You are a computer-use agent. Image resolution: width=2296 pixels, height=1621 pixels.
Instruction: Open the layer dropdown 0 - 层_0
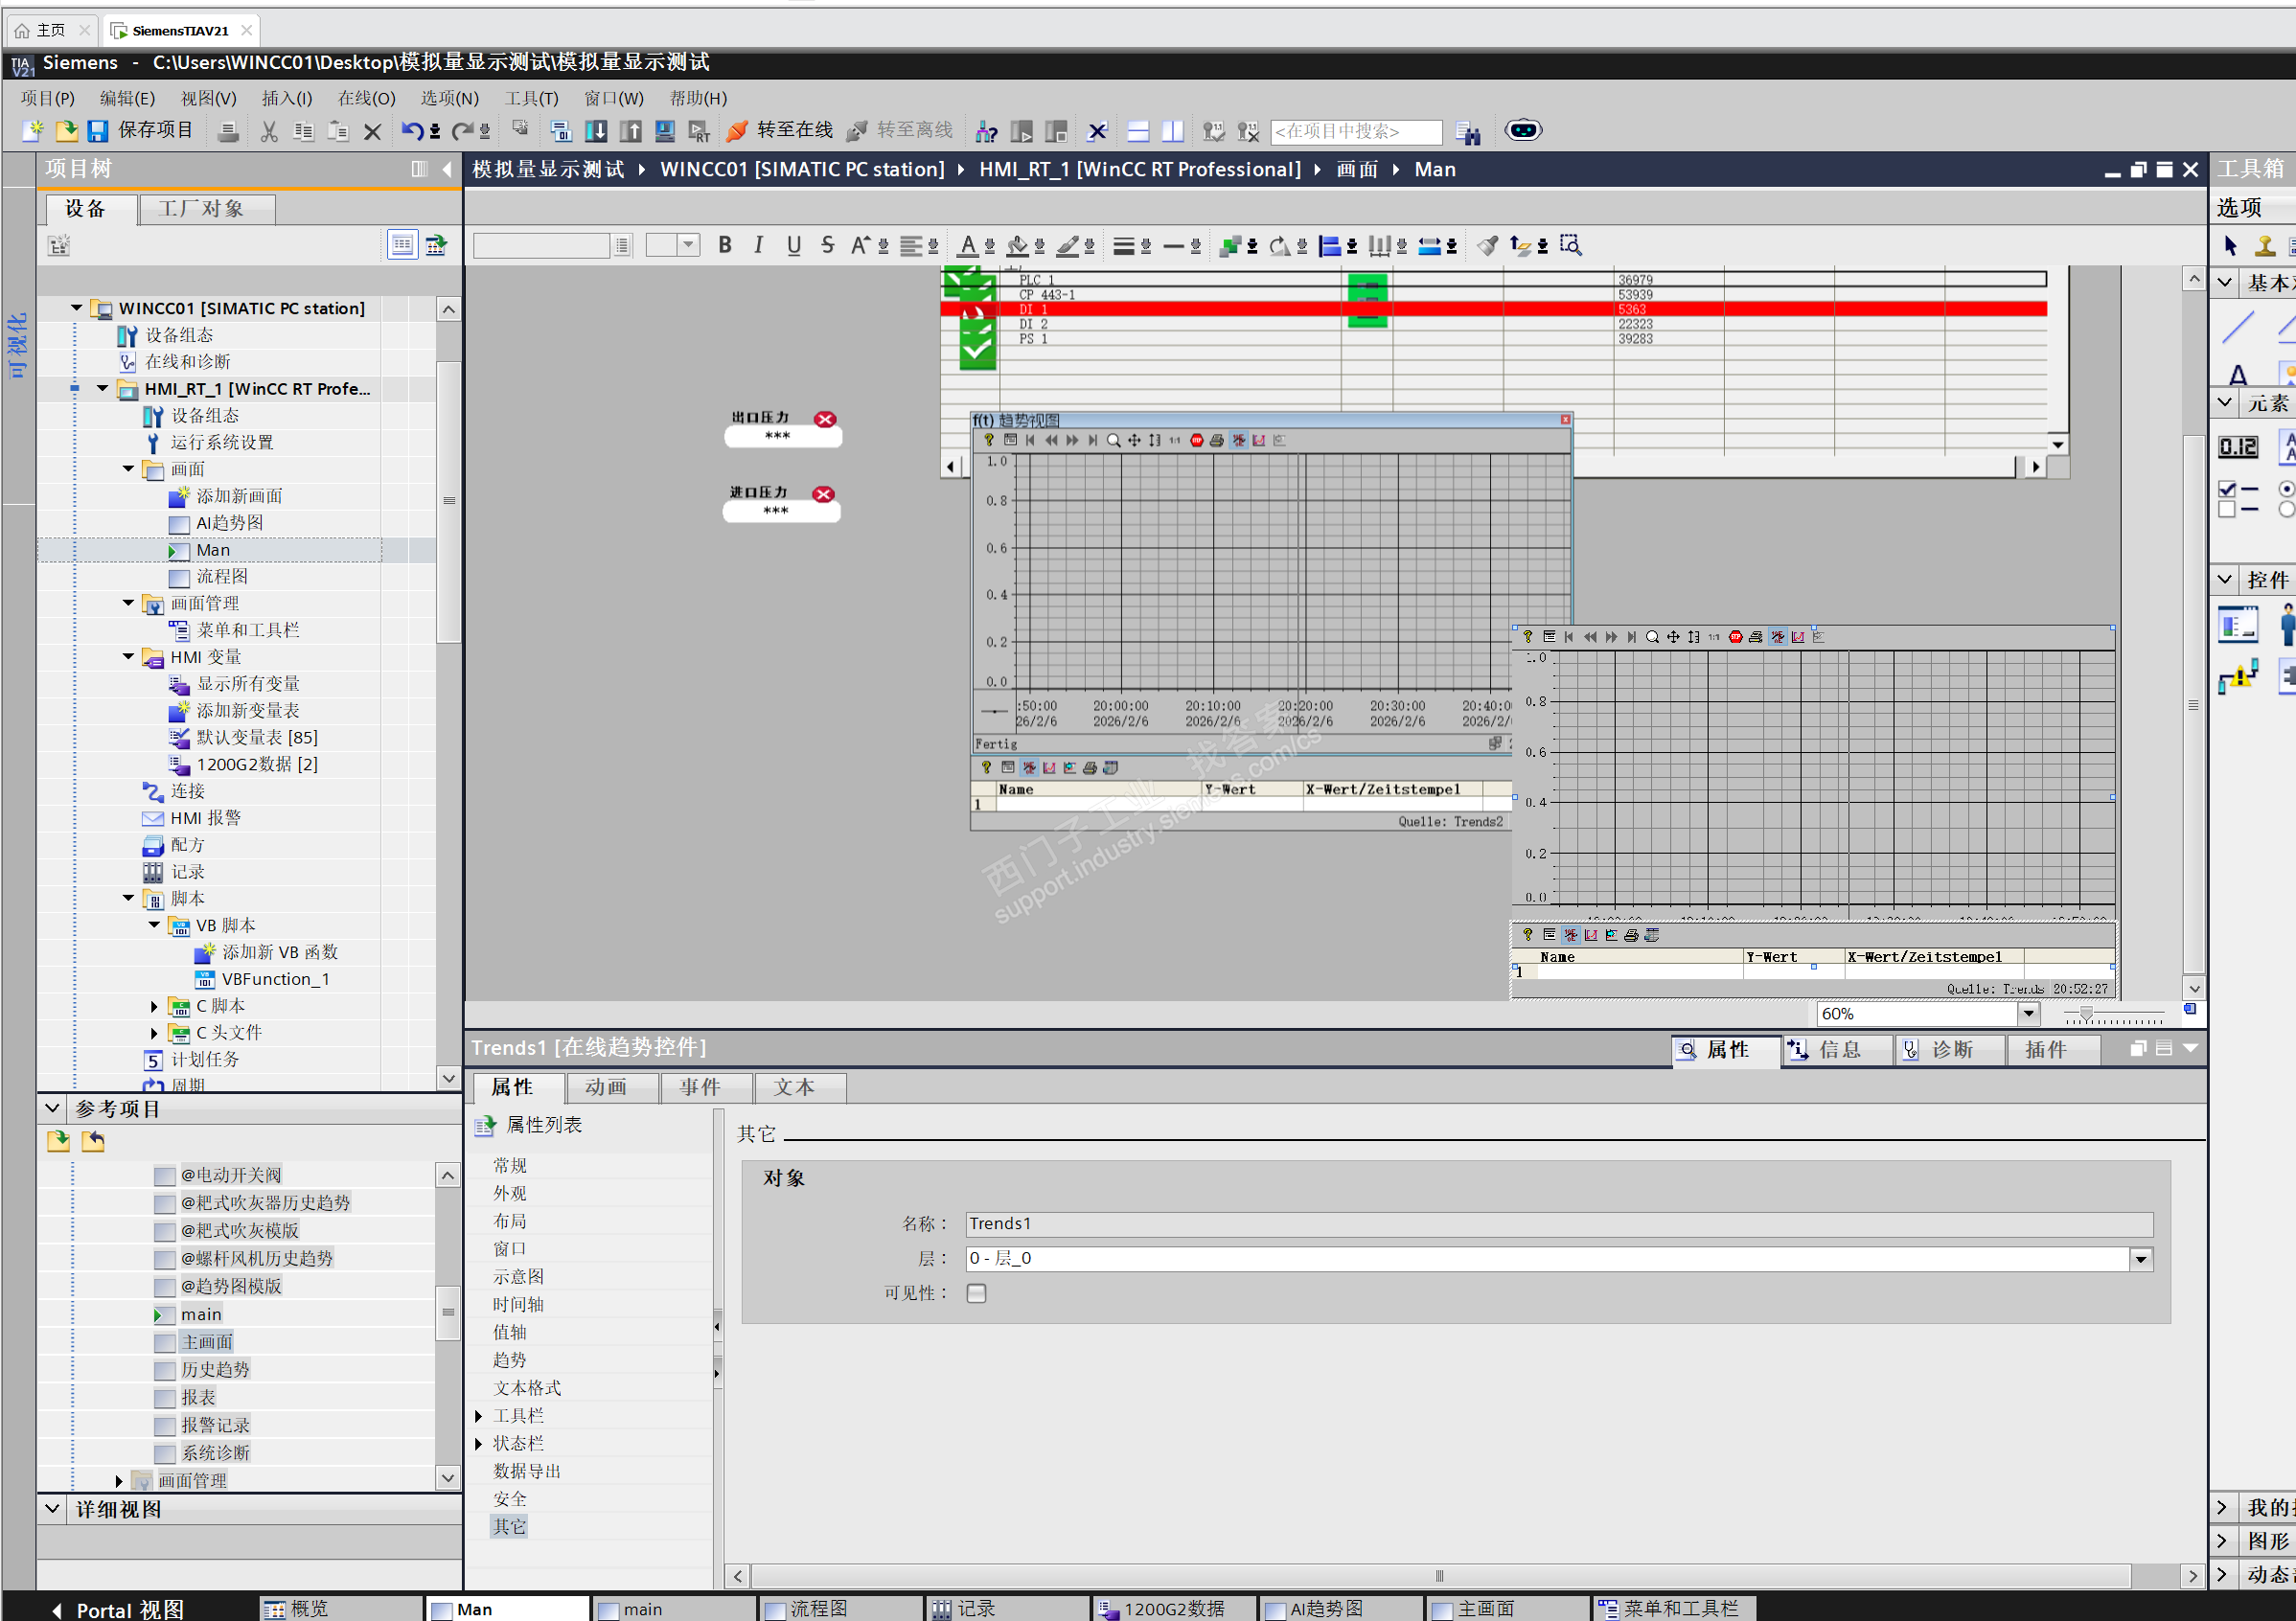click(2141, 1259)
